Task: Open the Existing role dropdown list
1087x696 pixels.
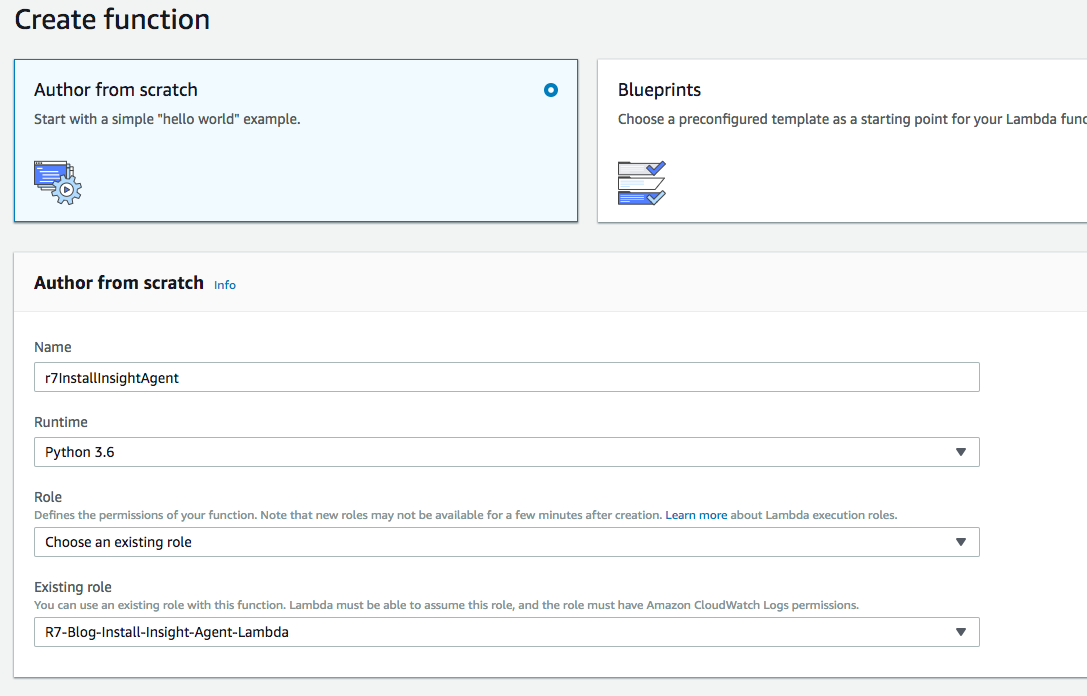Action: (x=506, y=632)
